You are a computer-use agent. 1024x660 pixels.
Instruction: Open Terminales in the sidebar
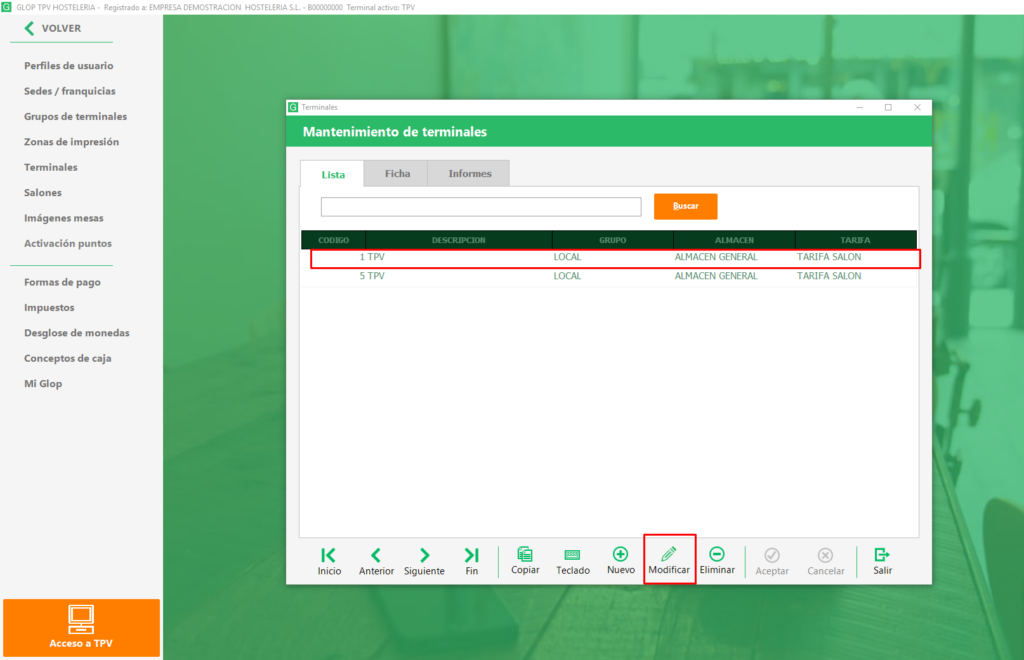(51, 167)
